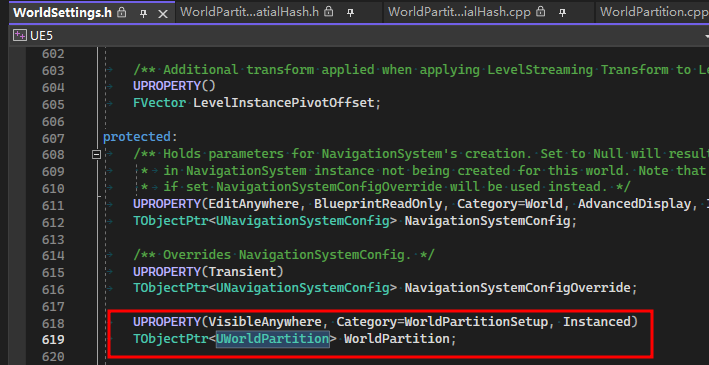Image resolution: width=709 pixels, height=365 pixels.
Task: Click UPROPERTY() on line 604
Action: (174, 86)
